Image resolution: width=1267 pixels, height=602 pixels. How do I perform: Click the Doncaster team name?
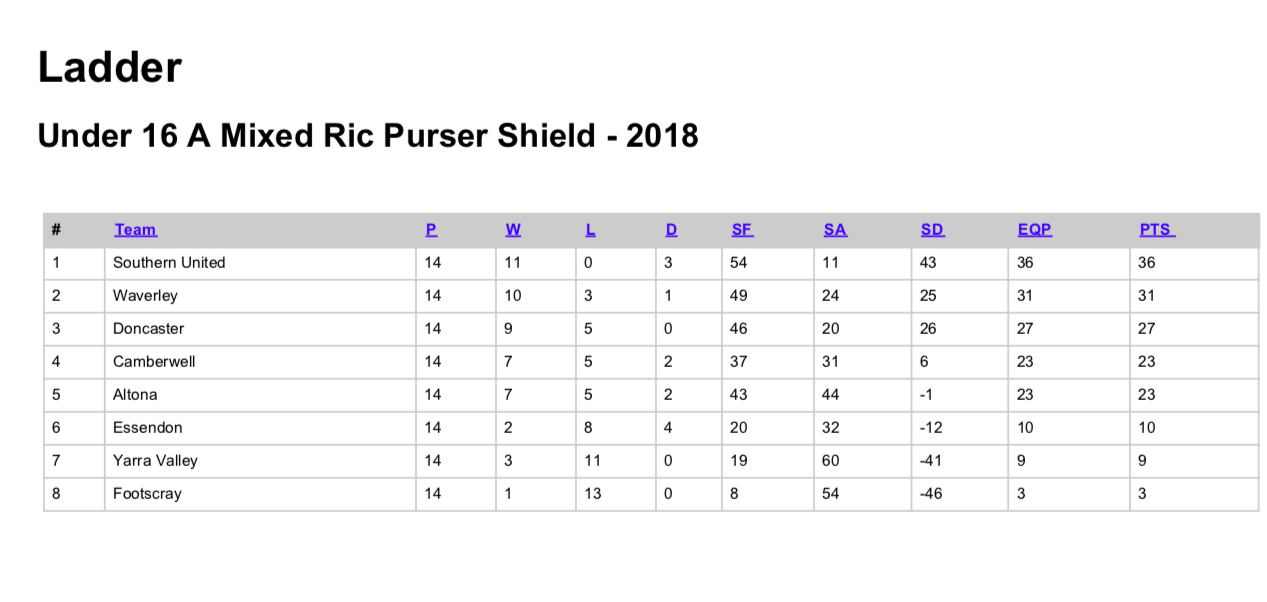[148, 329]
